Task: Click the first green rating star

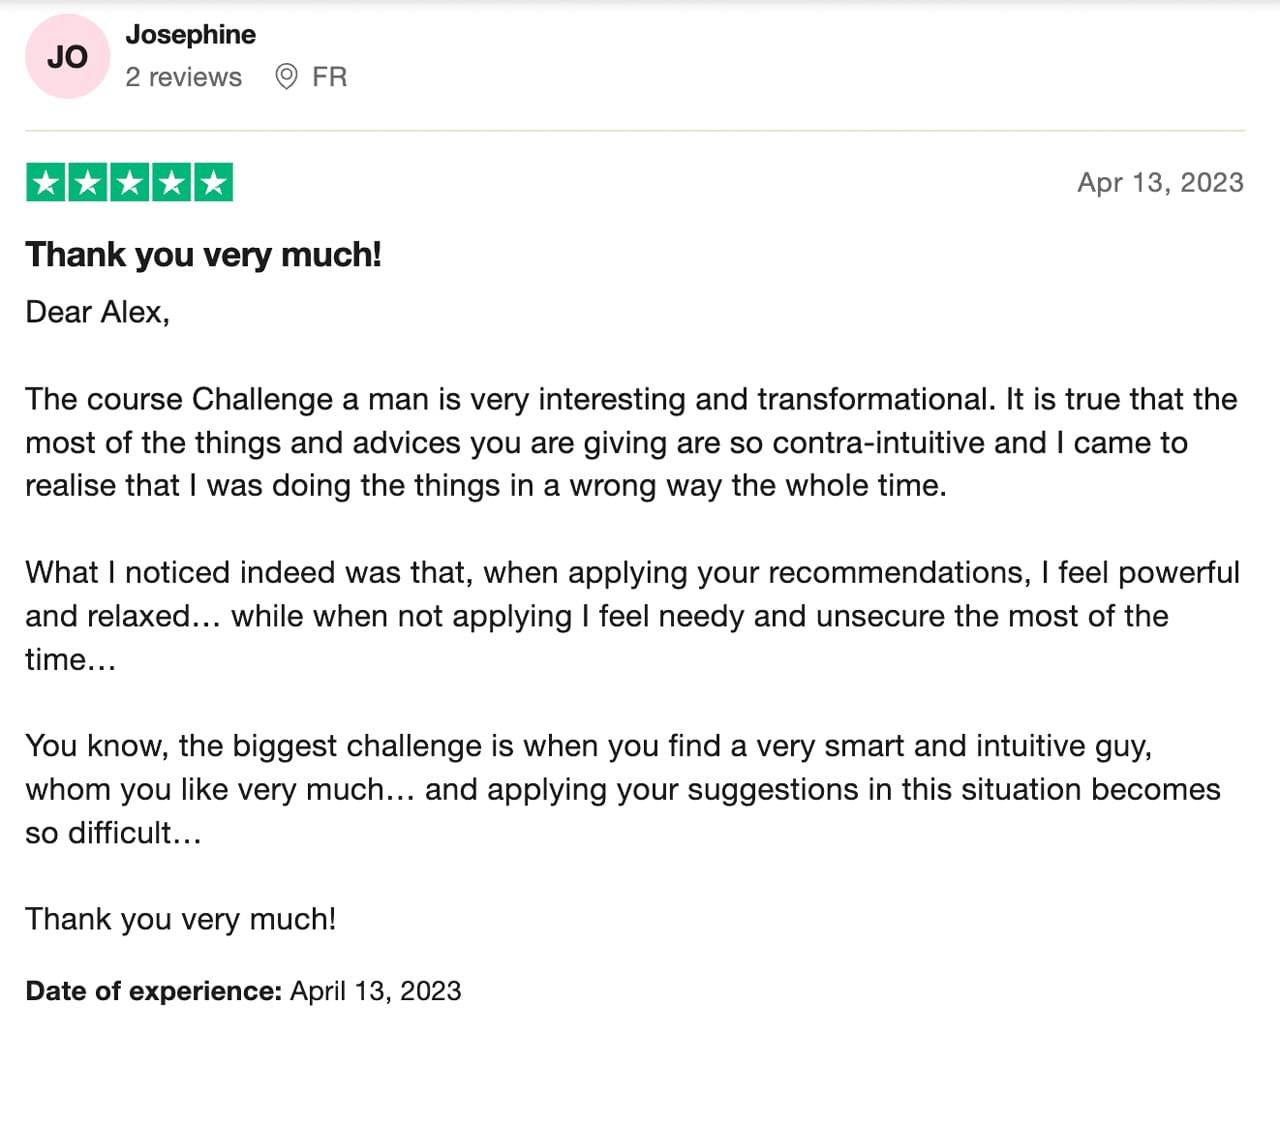Action: (x=46, y=182)
